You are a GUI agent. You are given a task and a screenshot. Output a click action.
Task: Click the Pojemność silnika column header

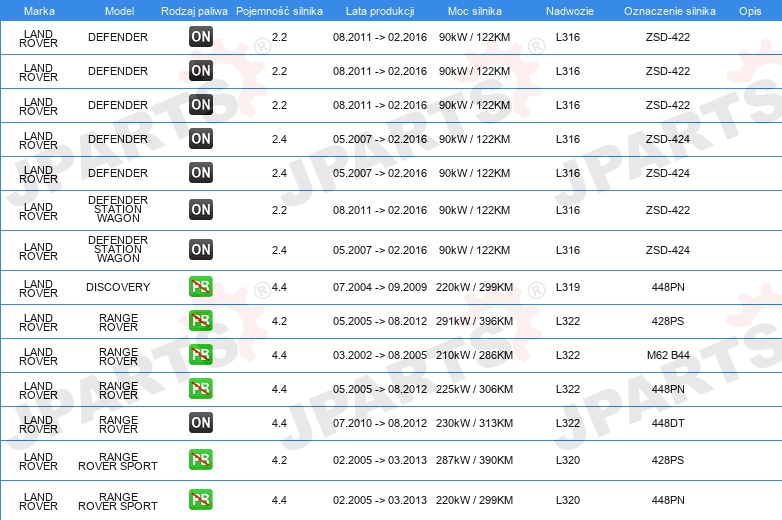(x=279, y=11)
